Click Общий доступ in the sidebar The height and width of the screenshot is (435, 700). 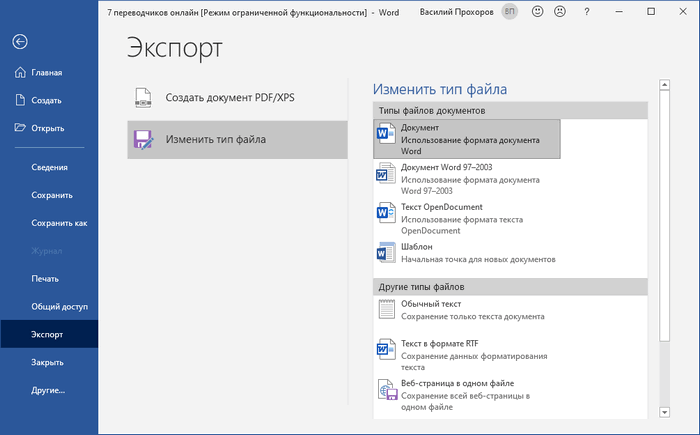pyautogui.click(x=58, y=306)
